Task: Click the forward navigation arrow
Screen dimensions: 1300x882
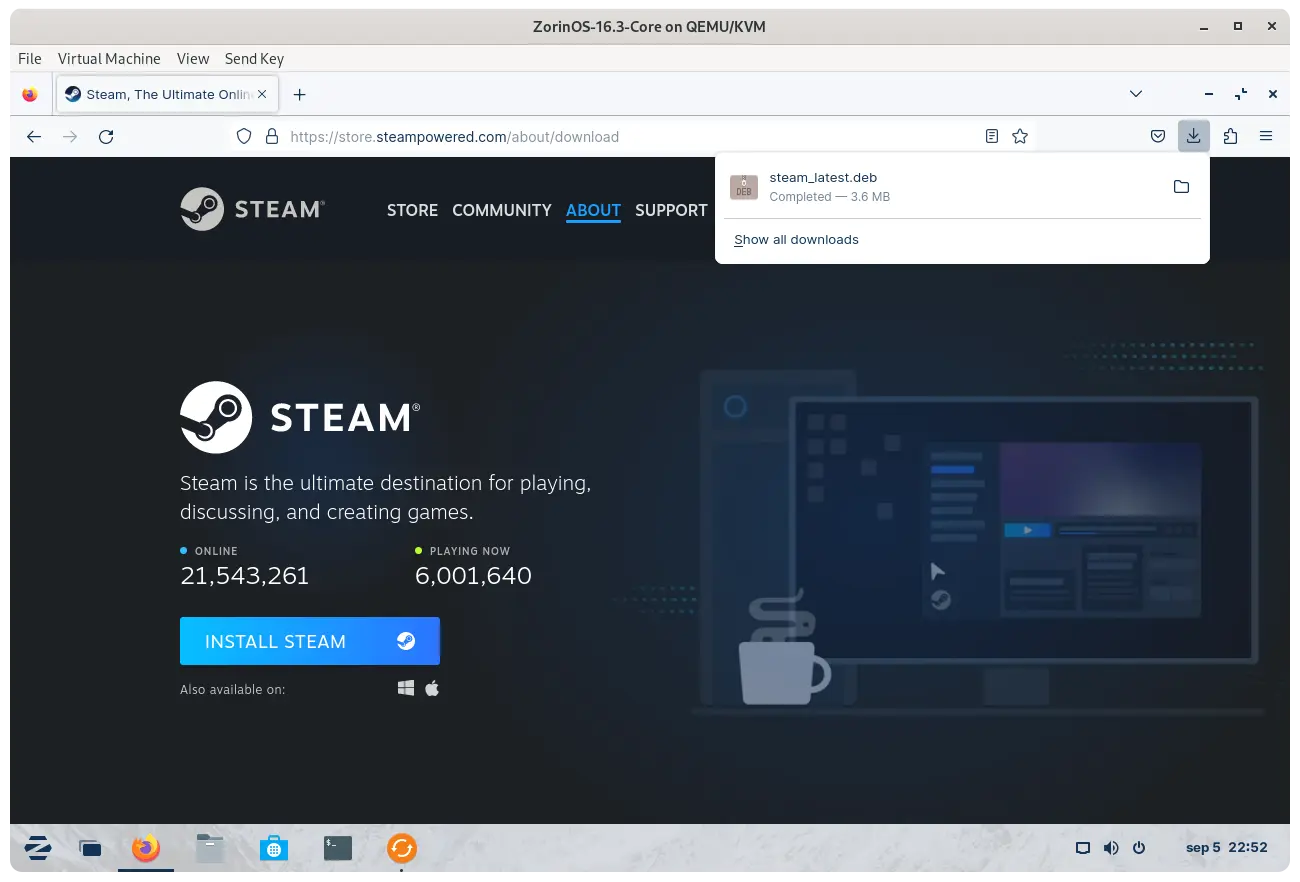Action: coord(70,136)
